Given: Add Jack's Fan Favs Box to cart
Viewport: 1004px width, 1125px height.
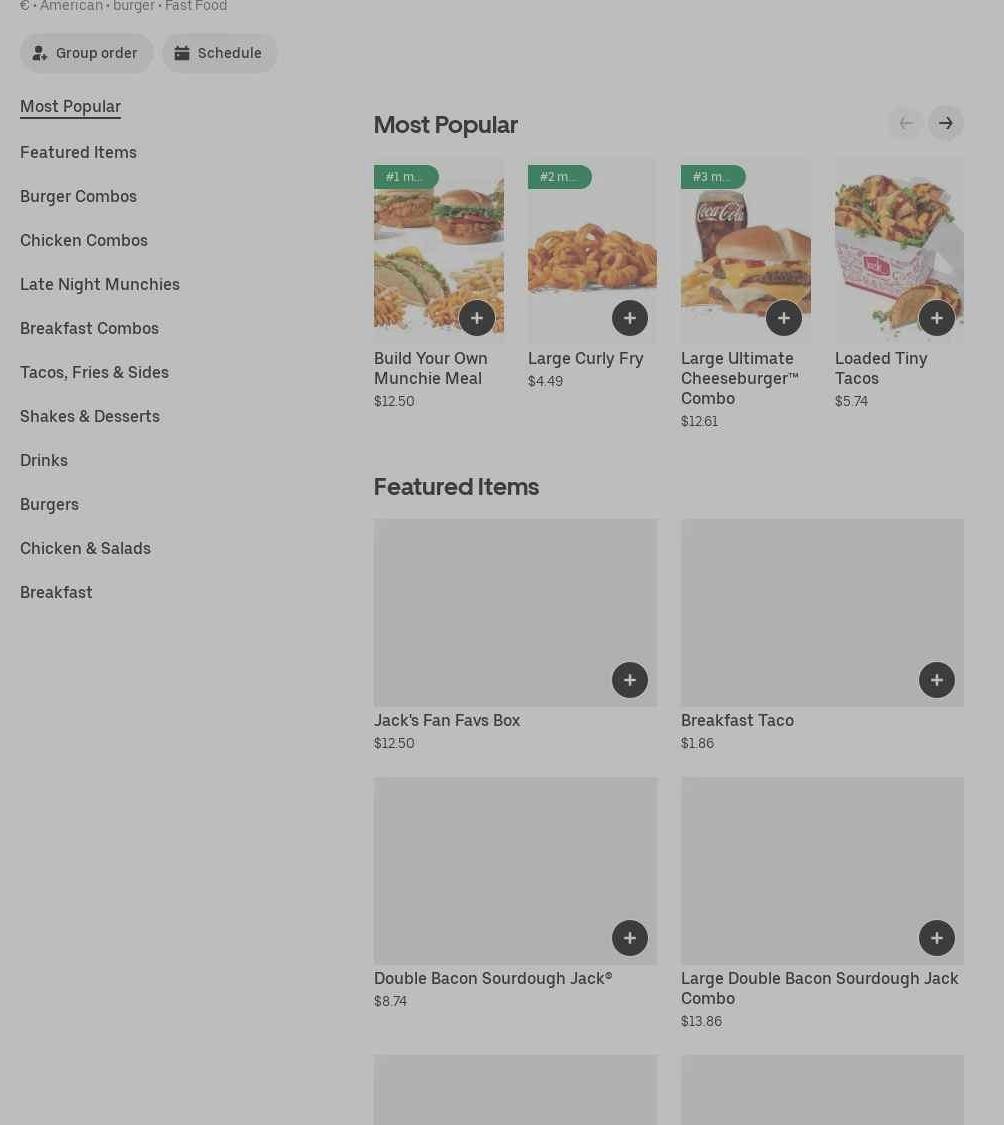Looking at the screenshot, I should [629, 680].
